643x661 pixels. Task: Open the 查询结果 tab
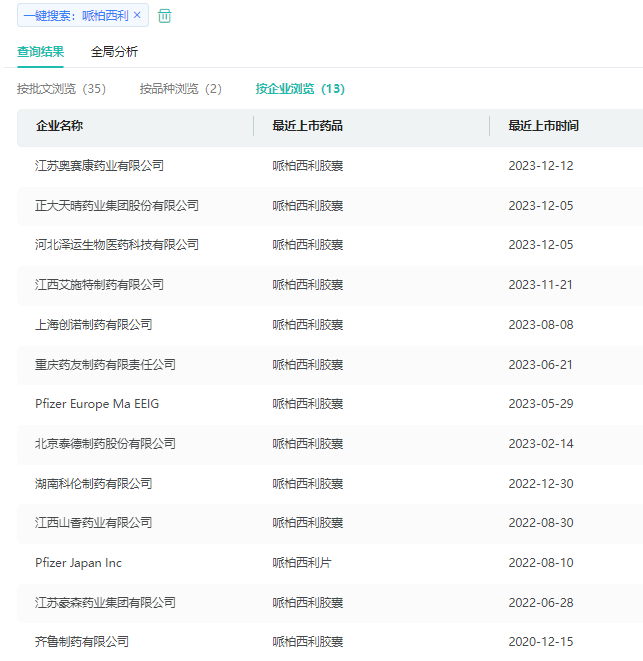tap(40, 52)
